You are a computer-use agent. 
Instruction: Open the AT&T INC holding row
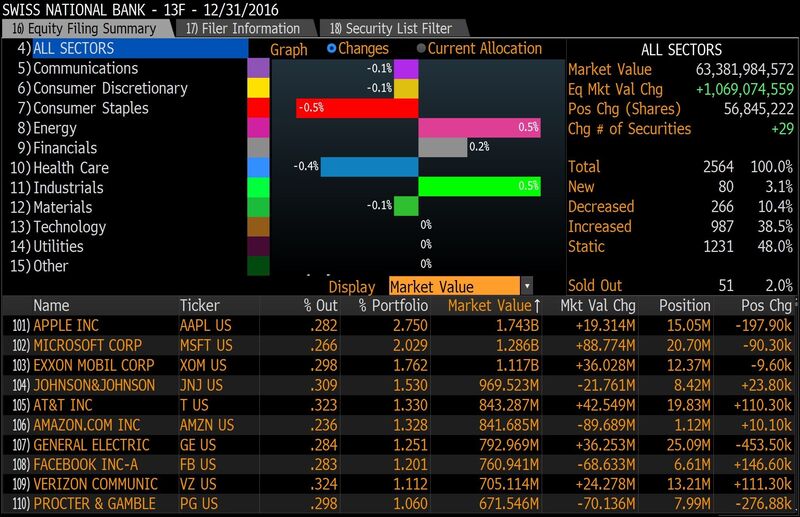(400, 405)
